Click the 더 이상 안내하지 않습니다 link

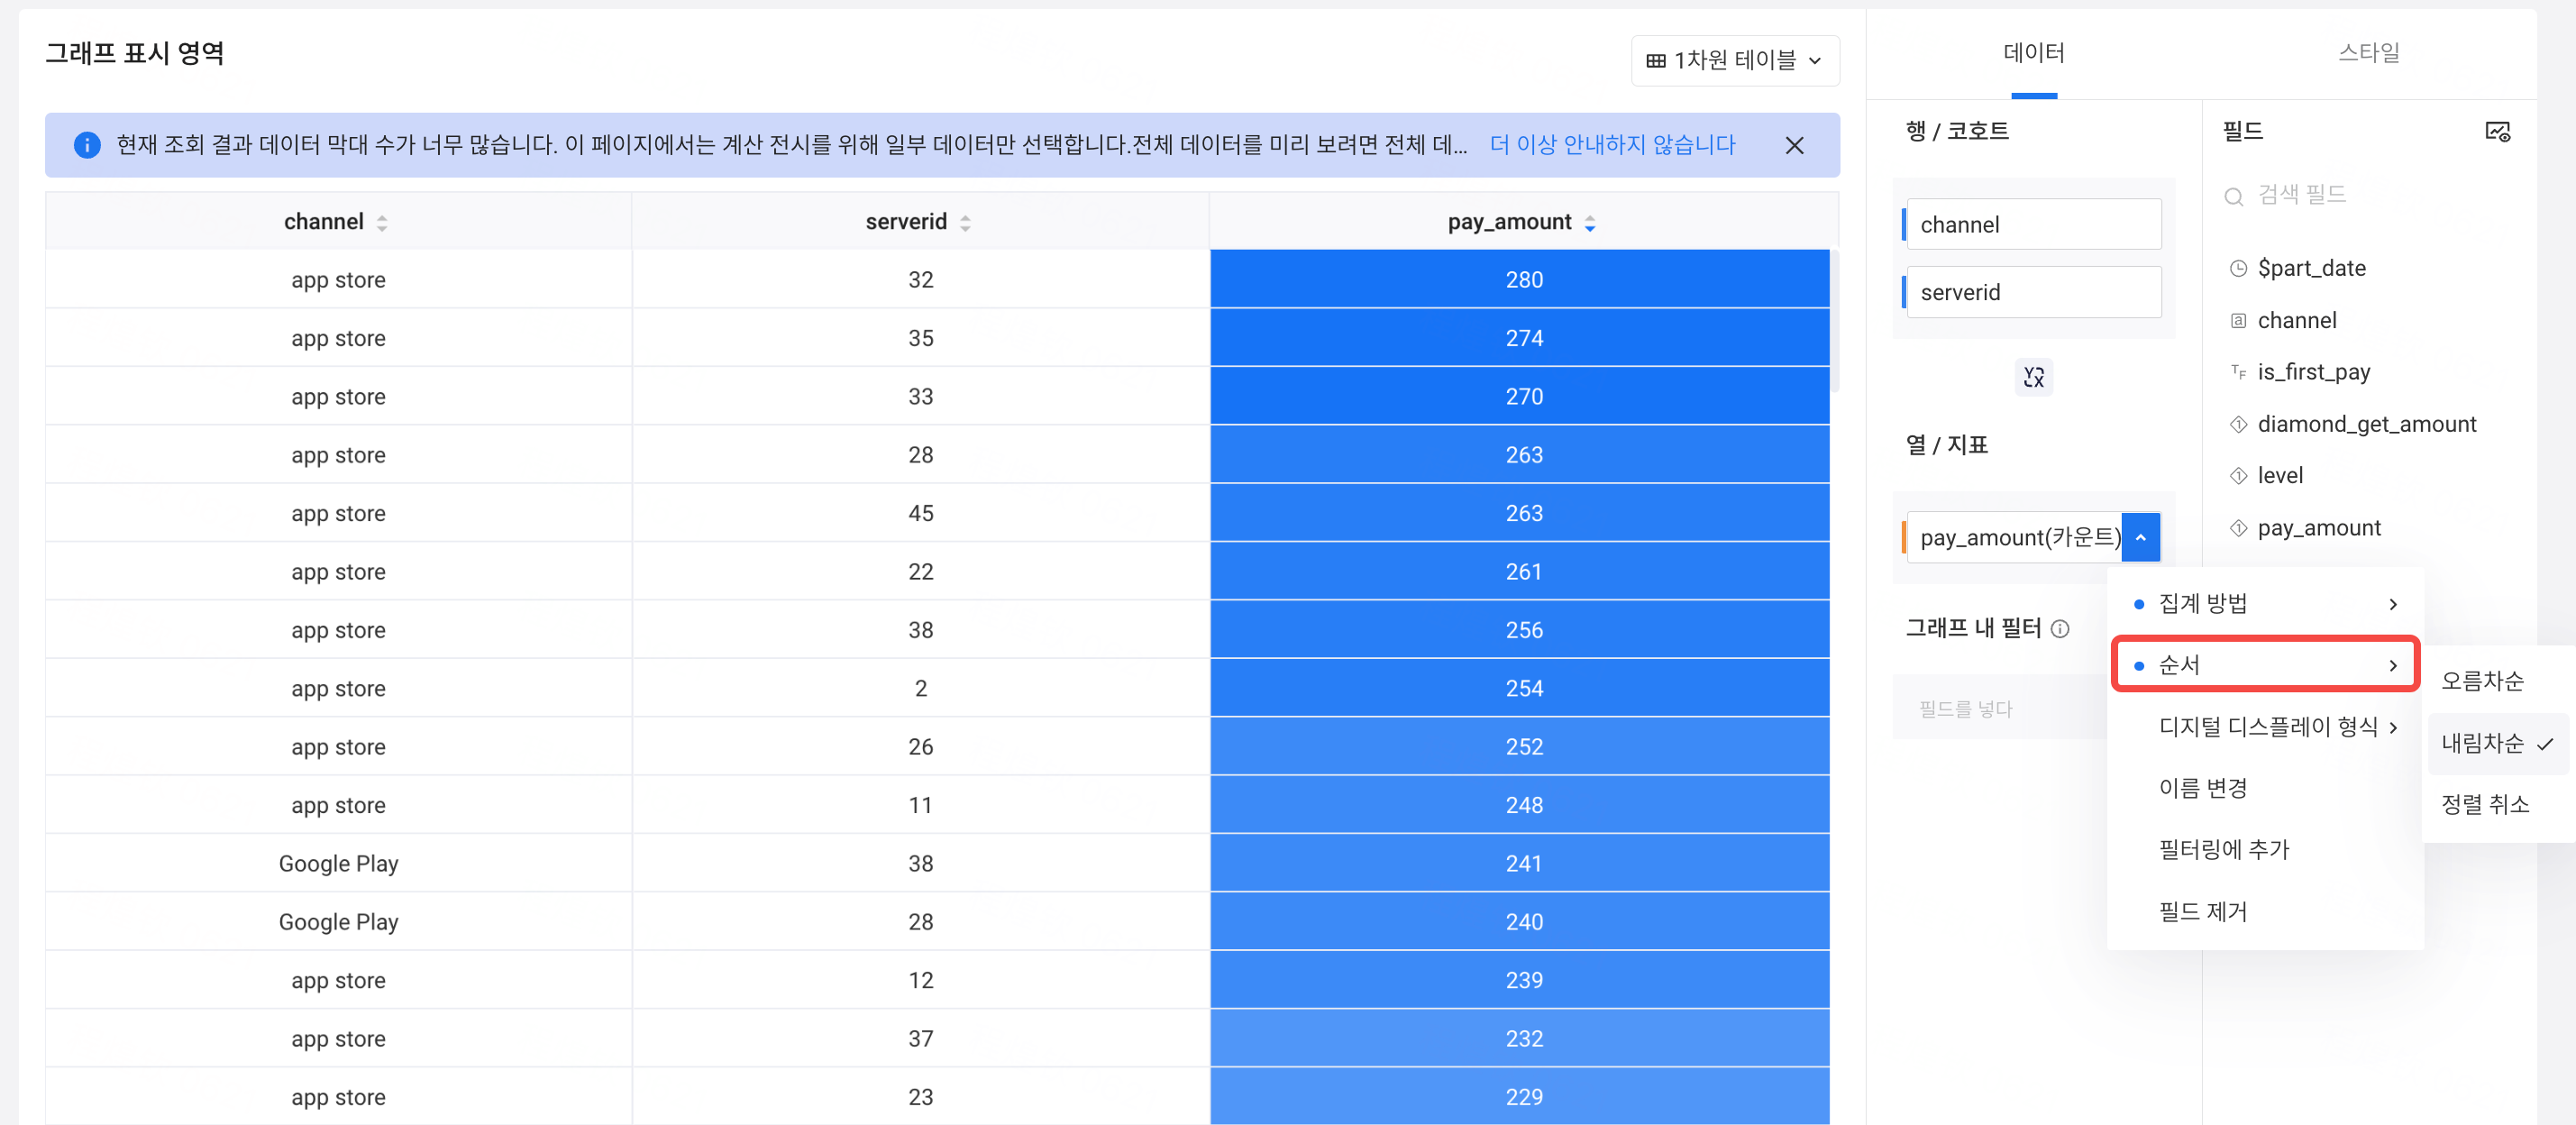pyautogui.click(x=1612, y=145)
